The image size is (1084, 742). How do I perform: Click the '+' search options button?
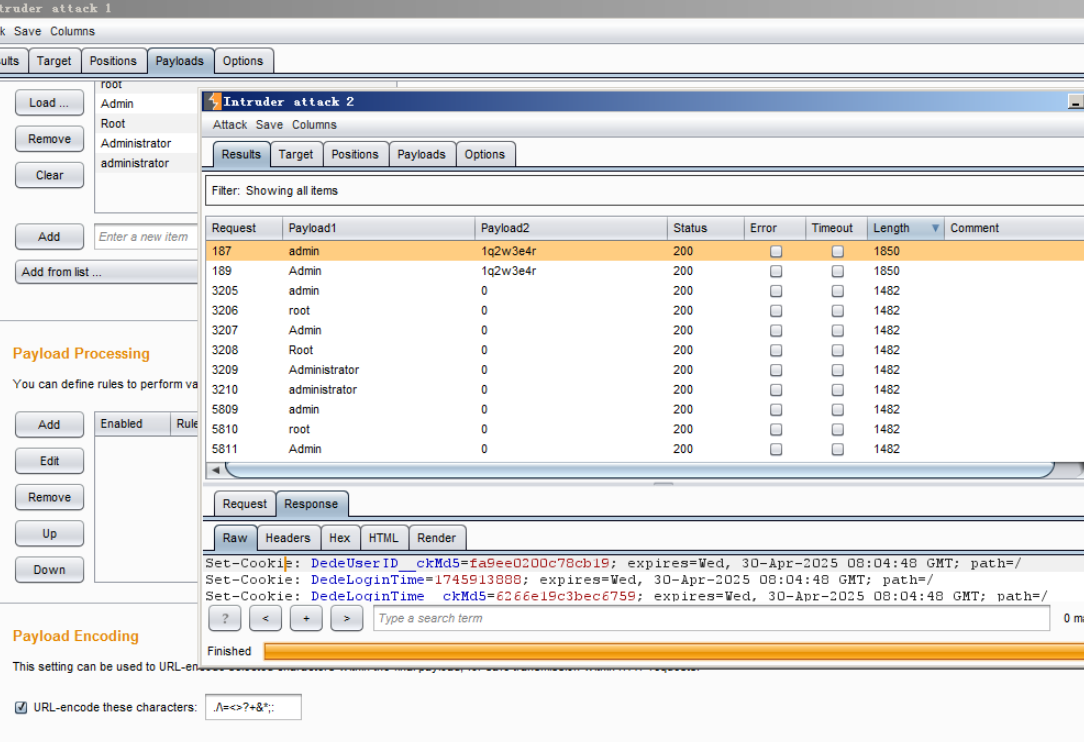click(x=306, y=618)
